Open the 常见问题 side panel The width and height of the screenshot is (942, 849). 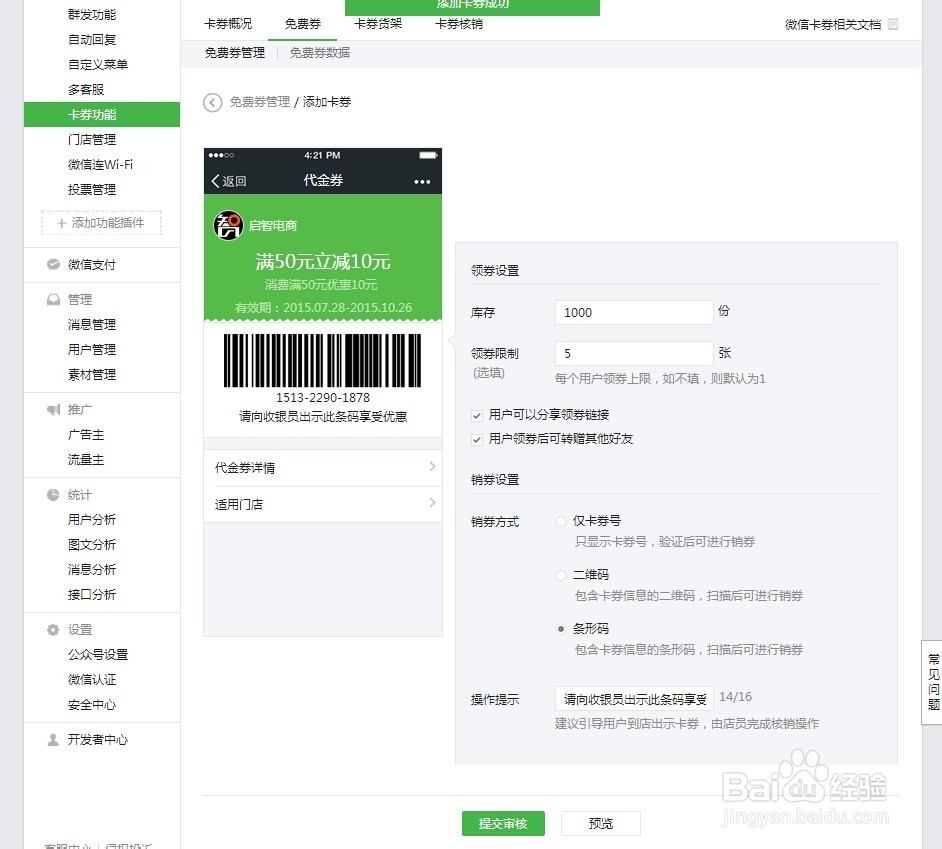[x=931, y=684]
